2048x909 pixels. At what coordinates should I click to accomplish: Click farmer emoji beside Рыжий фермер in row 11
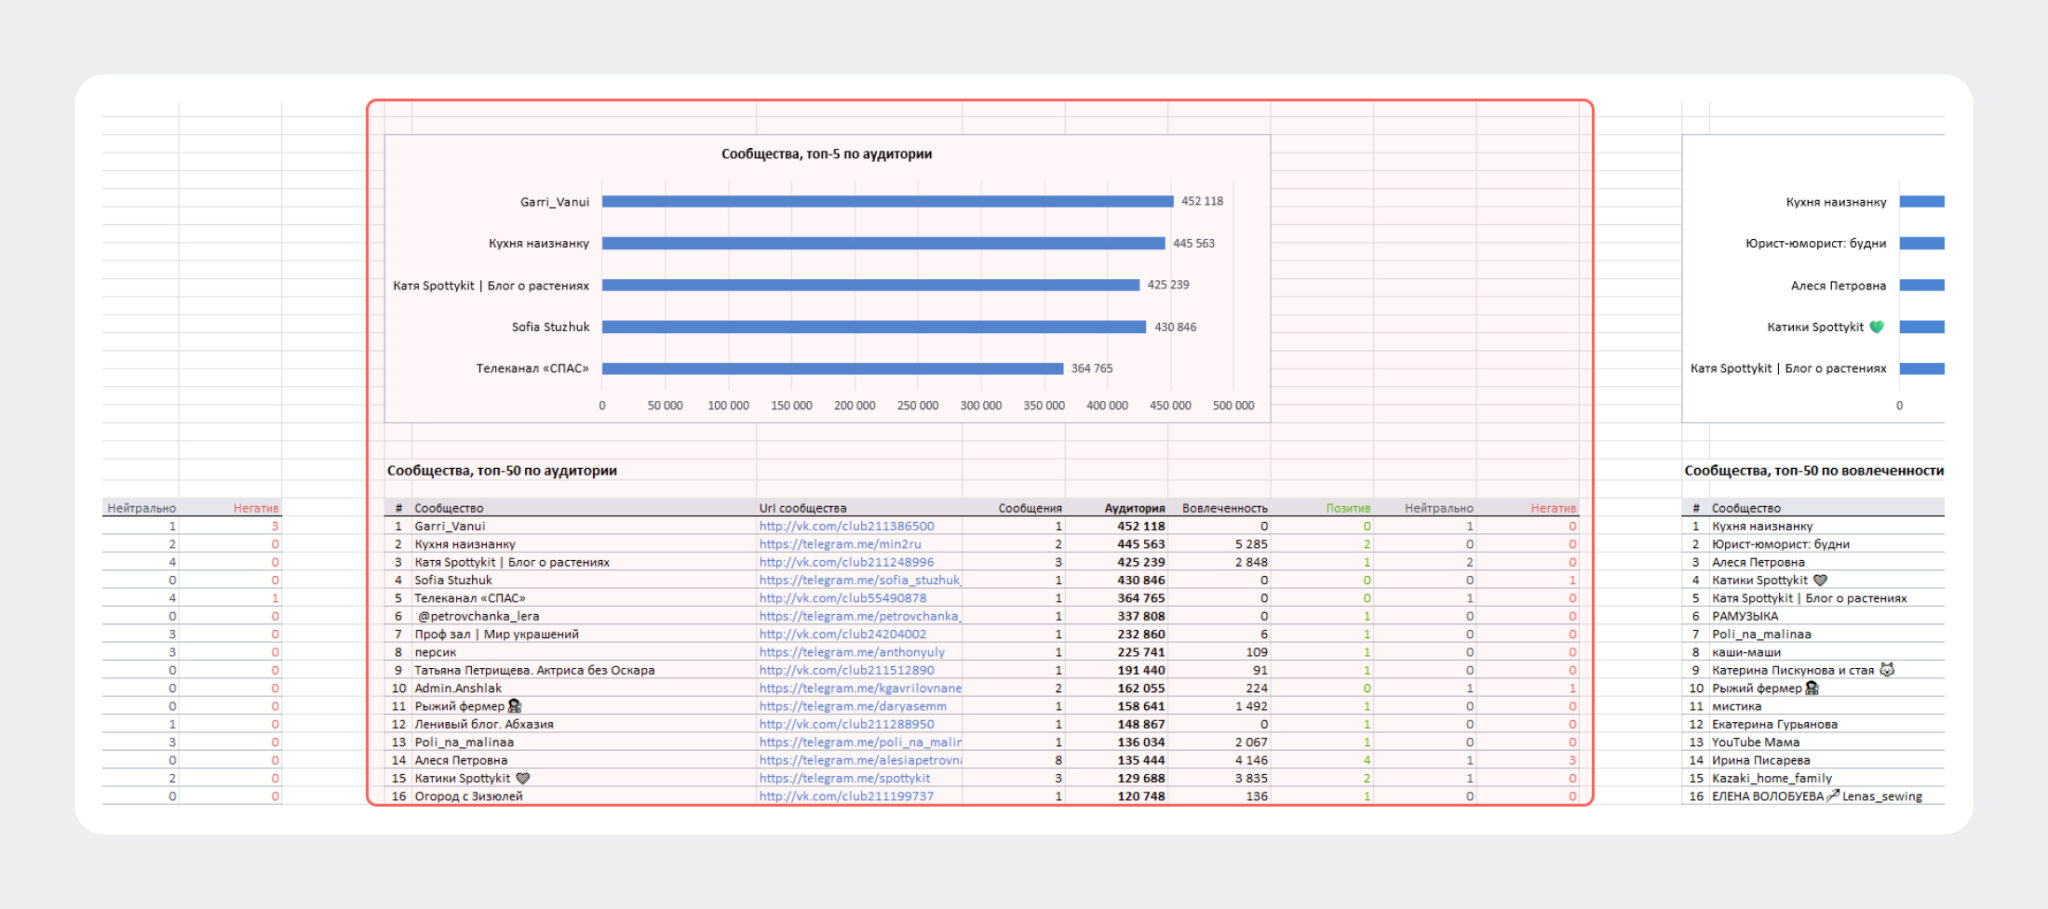click(x=515, y=706)
